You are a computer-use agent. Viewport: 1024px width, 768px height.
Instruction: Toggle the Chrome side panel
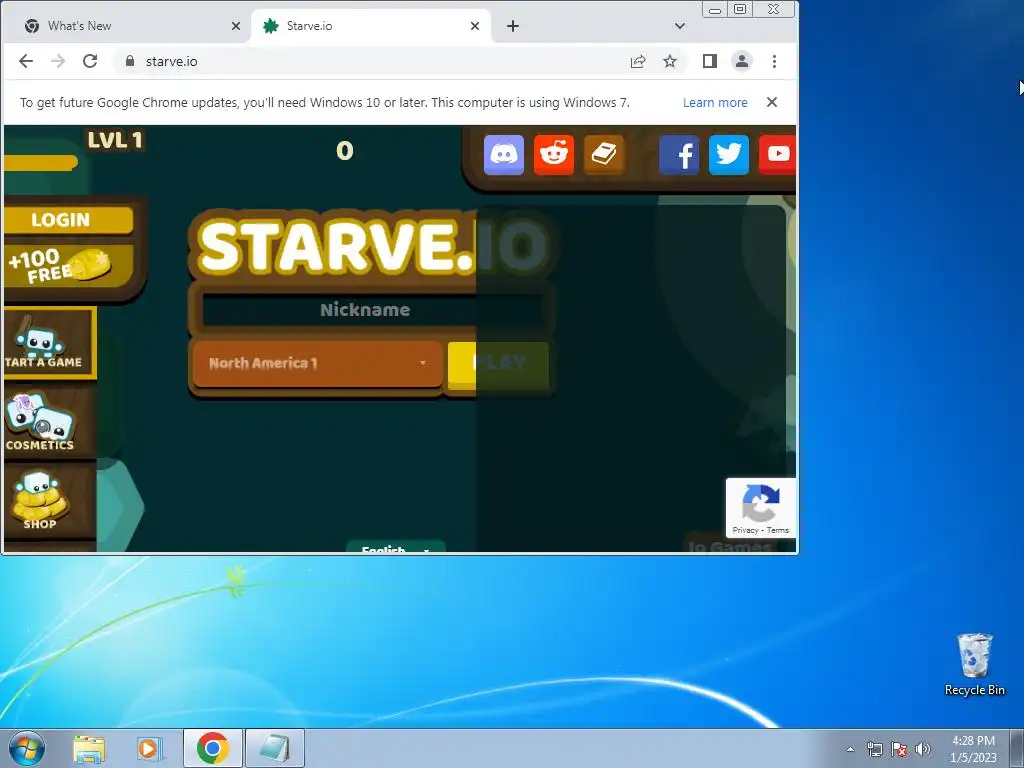[710, 61]
